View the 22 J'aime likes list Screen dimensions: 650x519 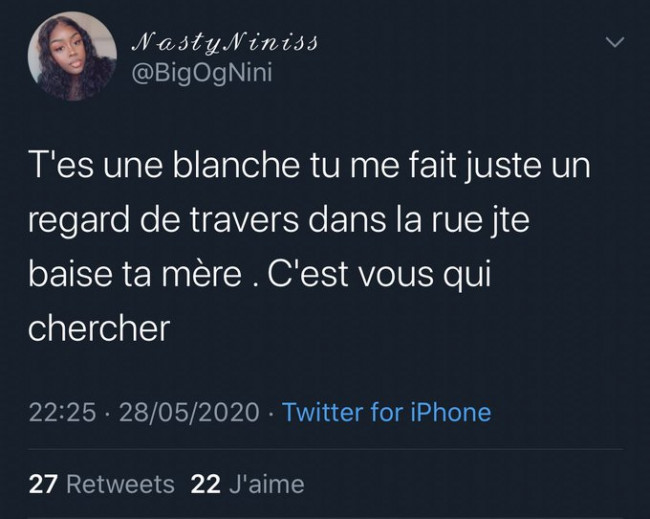coord(247,484)
